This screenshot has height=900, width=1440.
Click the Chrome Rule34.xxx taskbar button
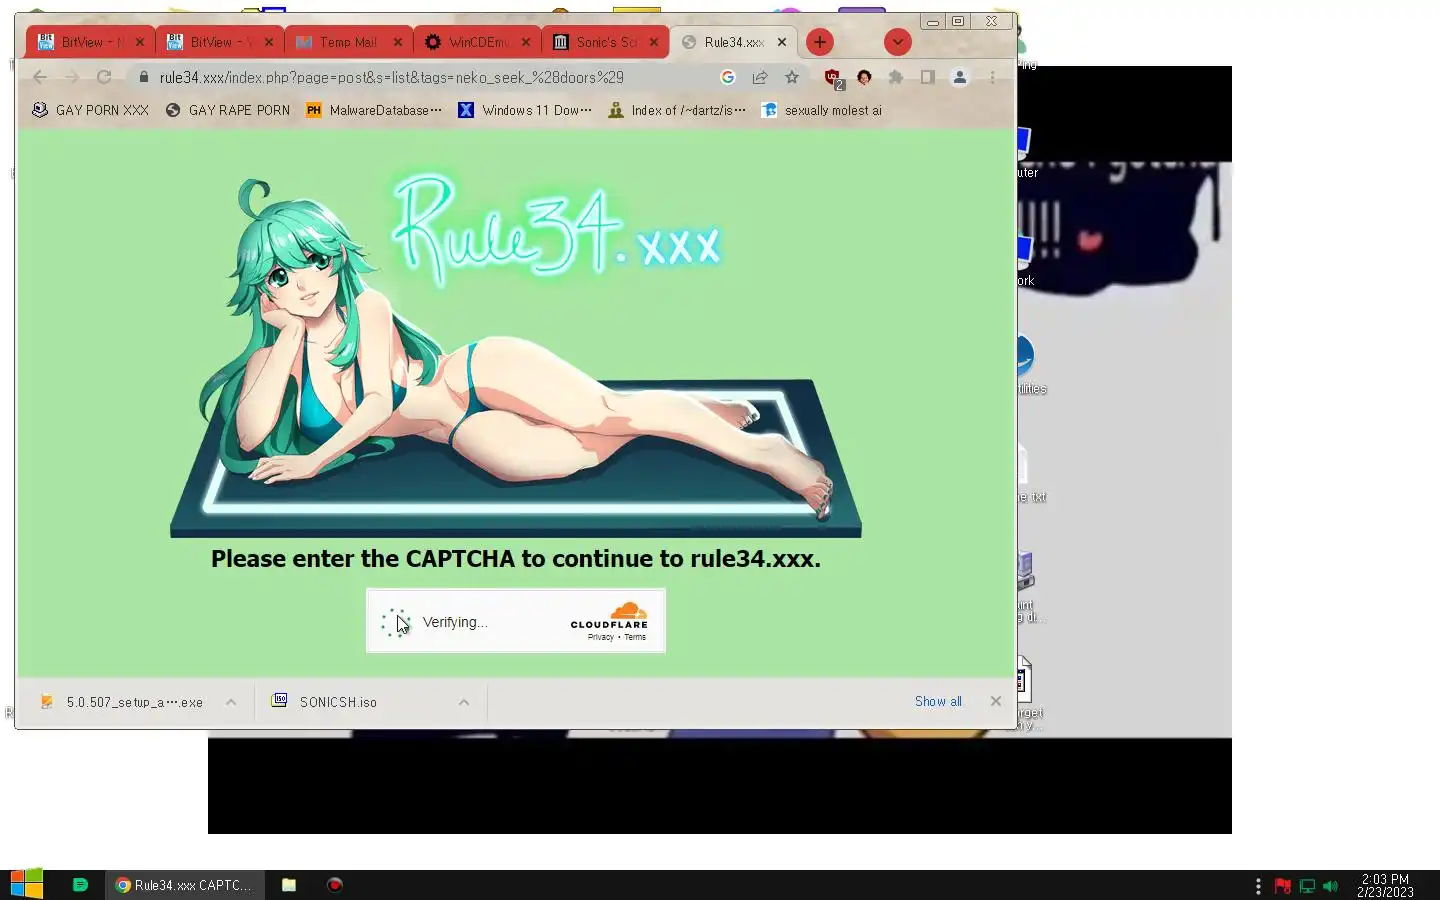[185, 885]
